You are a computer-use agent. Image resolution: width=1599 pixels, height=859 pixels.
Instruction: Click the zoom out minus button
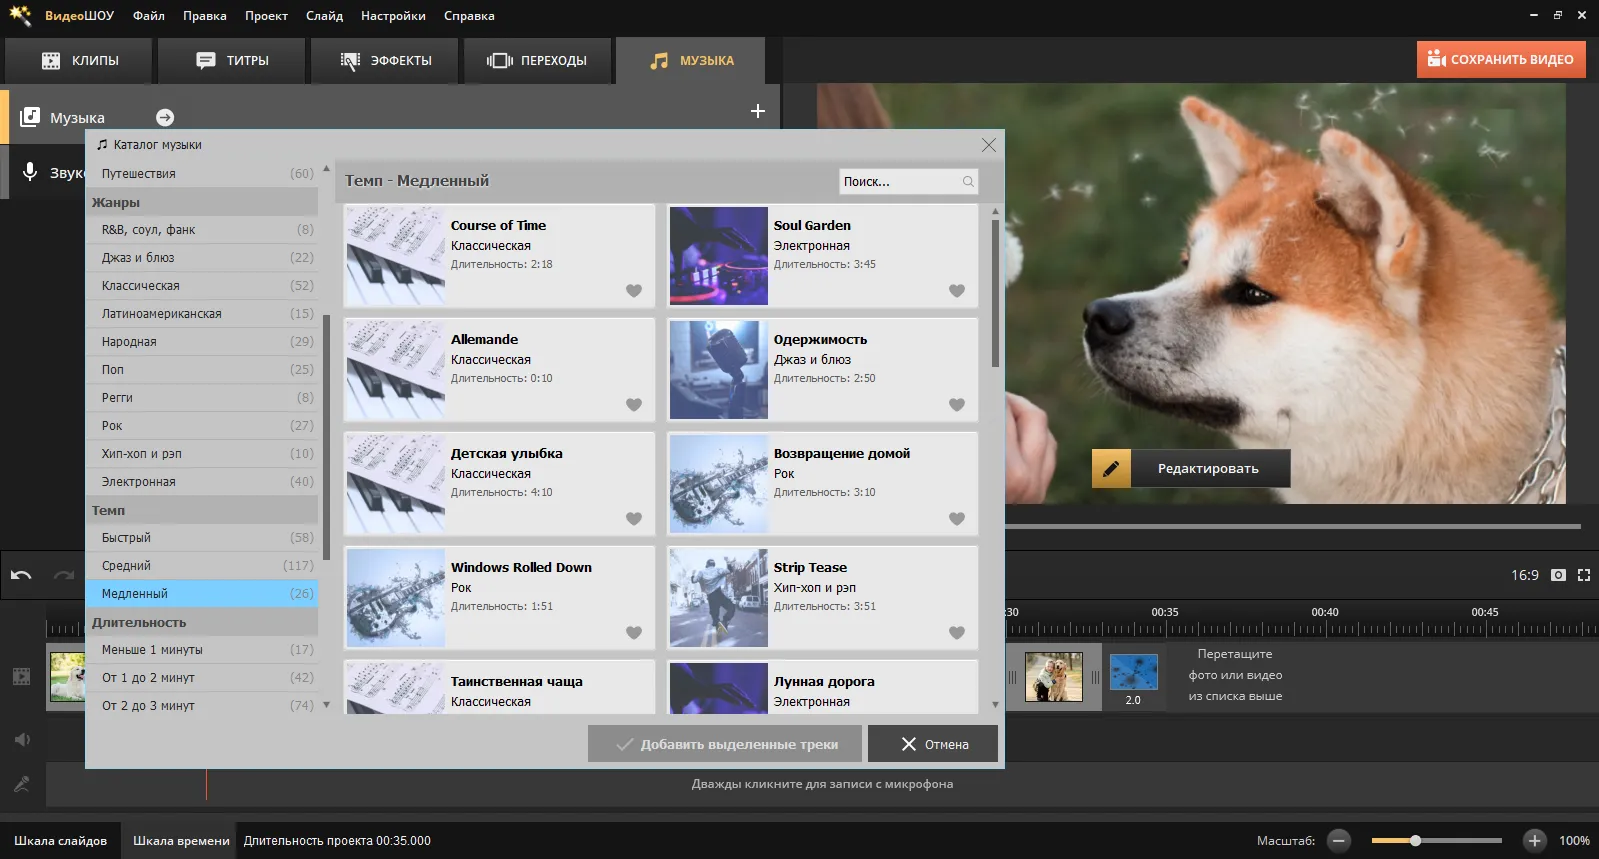pos(1340,841)
